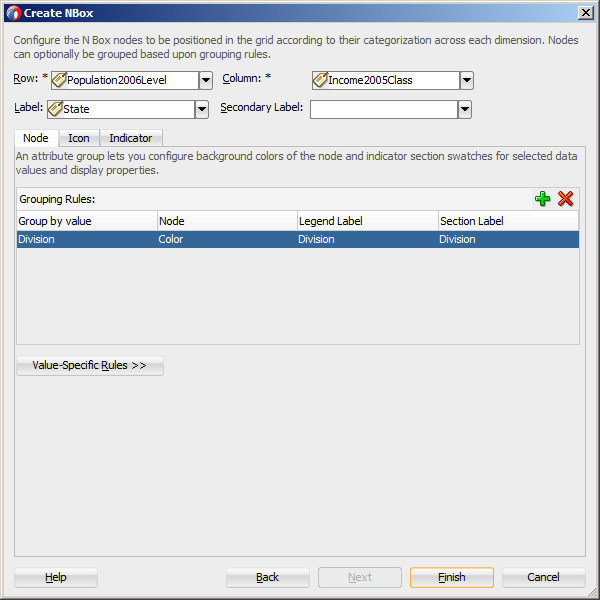
Task: Click the Legend Label column header
Action: tap(368, 221)
